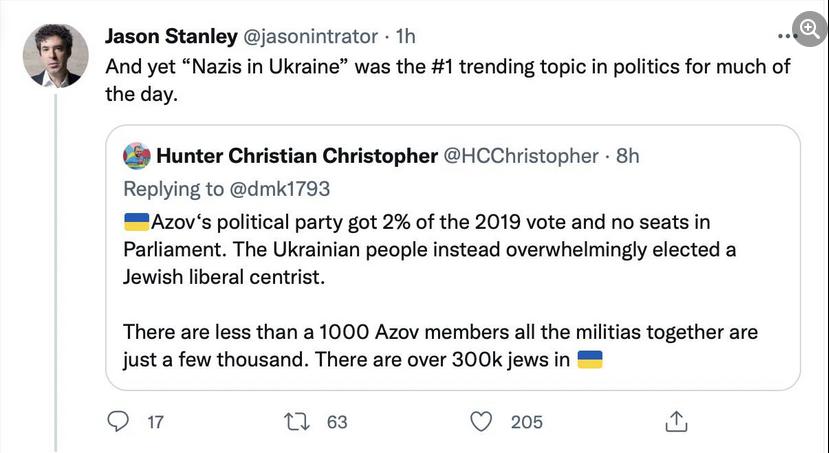Open the Hunter Christian Christopher name link
This screenshot has height=453, width=829.
coord(297,156)
